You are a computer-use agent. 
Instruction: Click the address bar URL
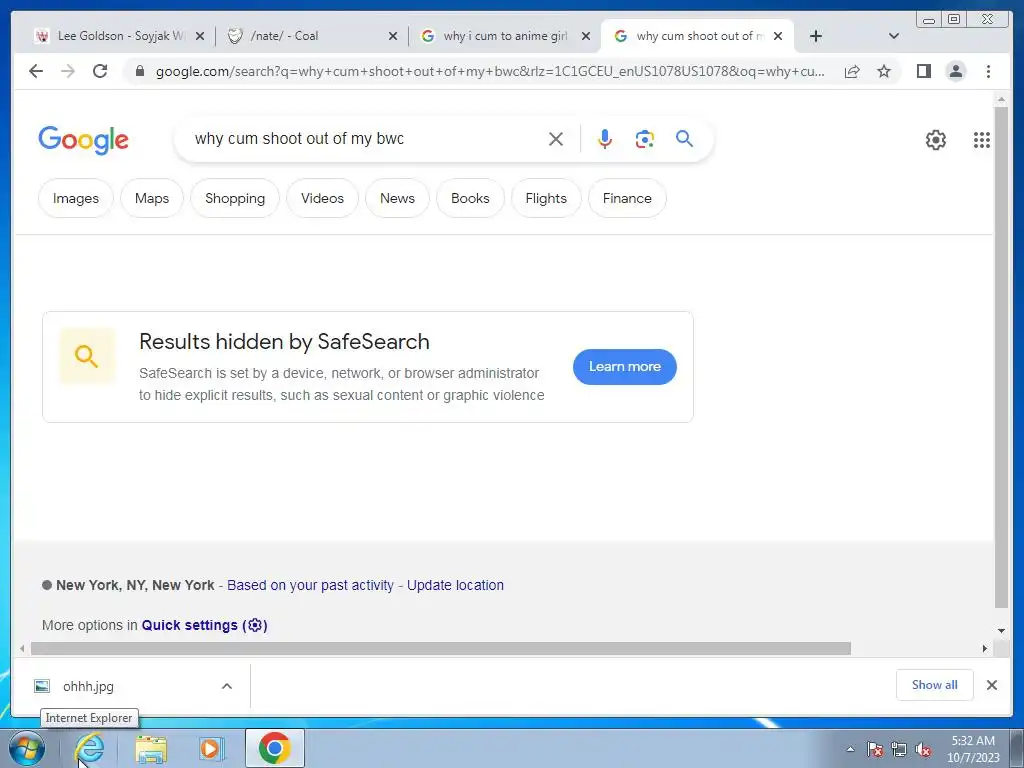490,71
